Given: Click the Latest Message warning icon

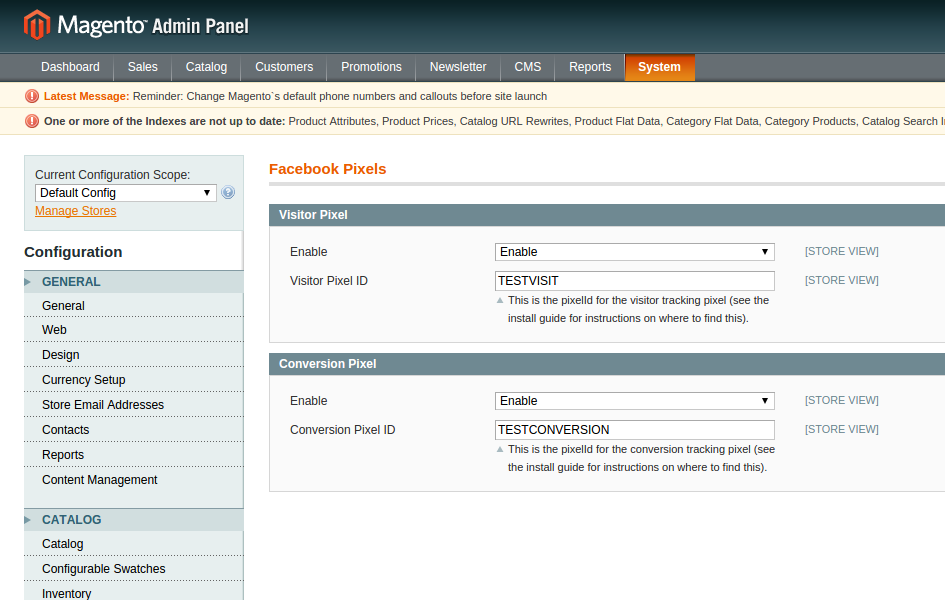Looking at the screenshot, I should tap(31, 96).
